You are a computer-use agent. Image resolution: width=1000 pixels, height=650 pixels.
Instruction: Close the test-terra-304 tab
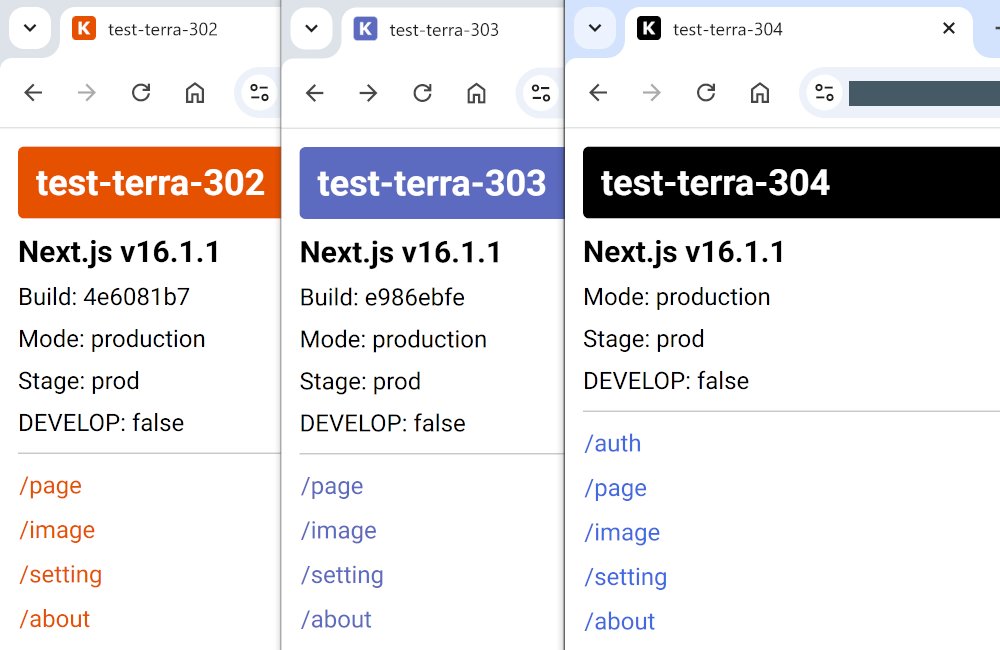pyautogui.click(x=949, y=28)
